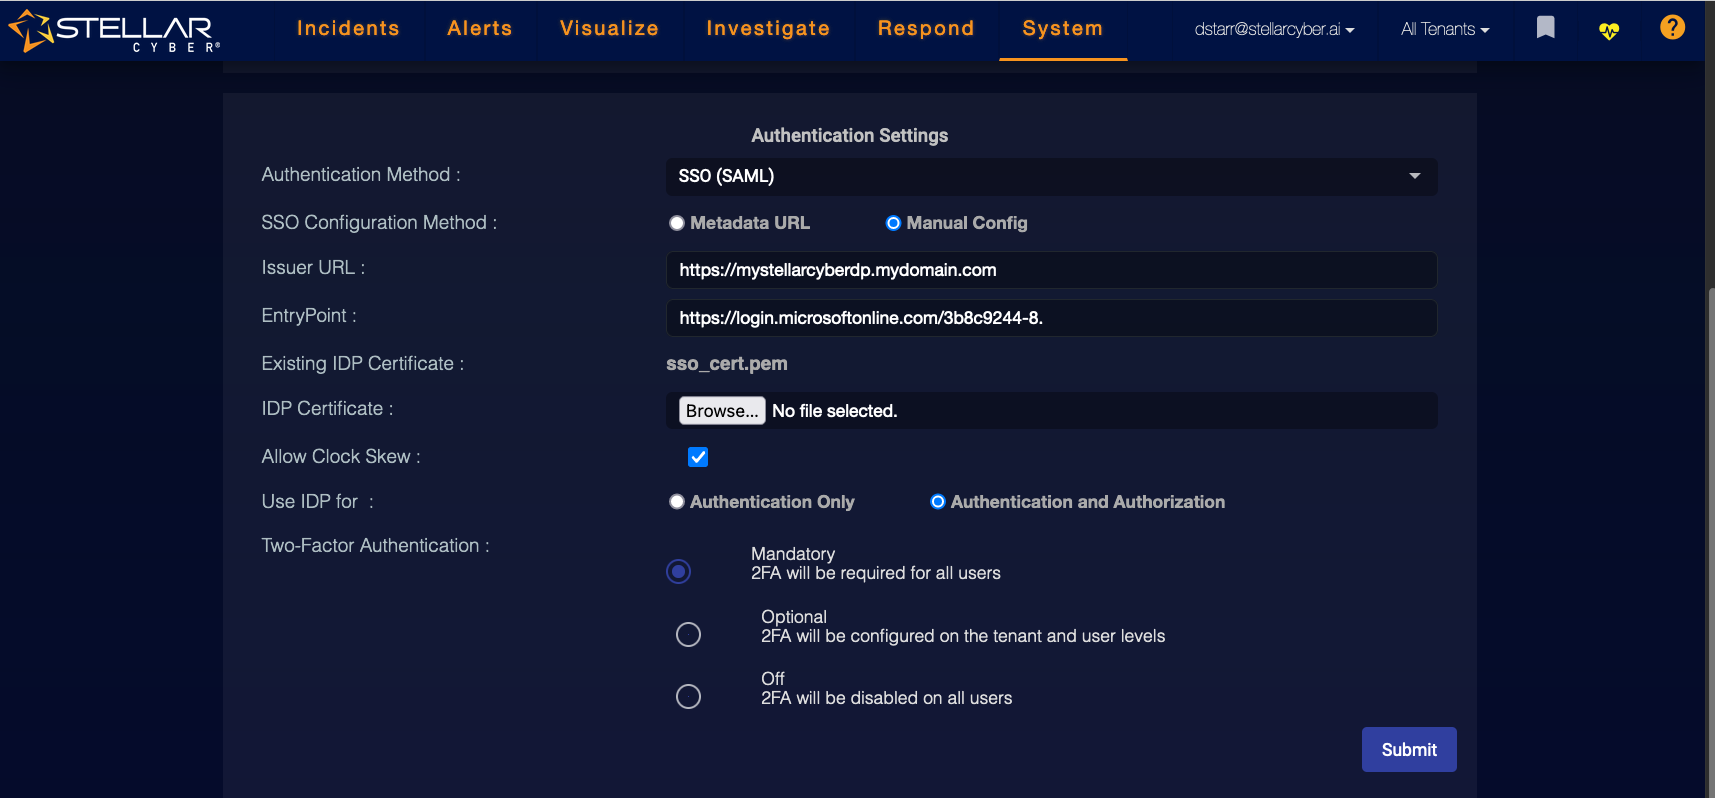Choose Authentication Only for IDP use

pyautogui.click(x=677, y=502)
